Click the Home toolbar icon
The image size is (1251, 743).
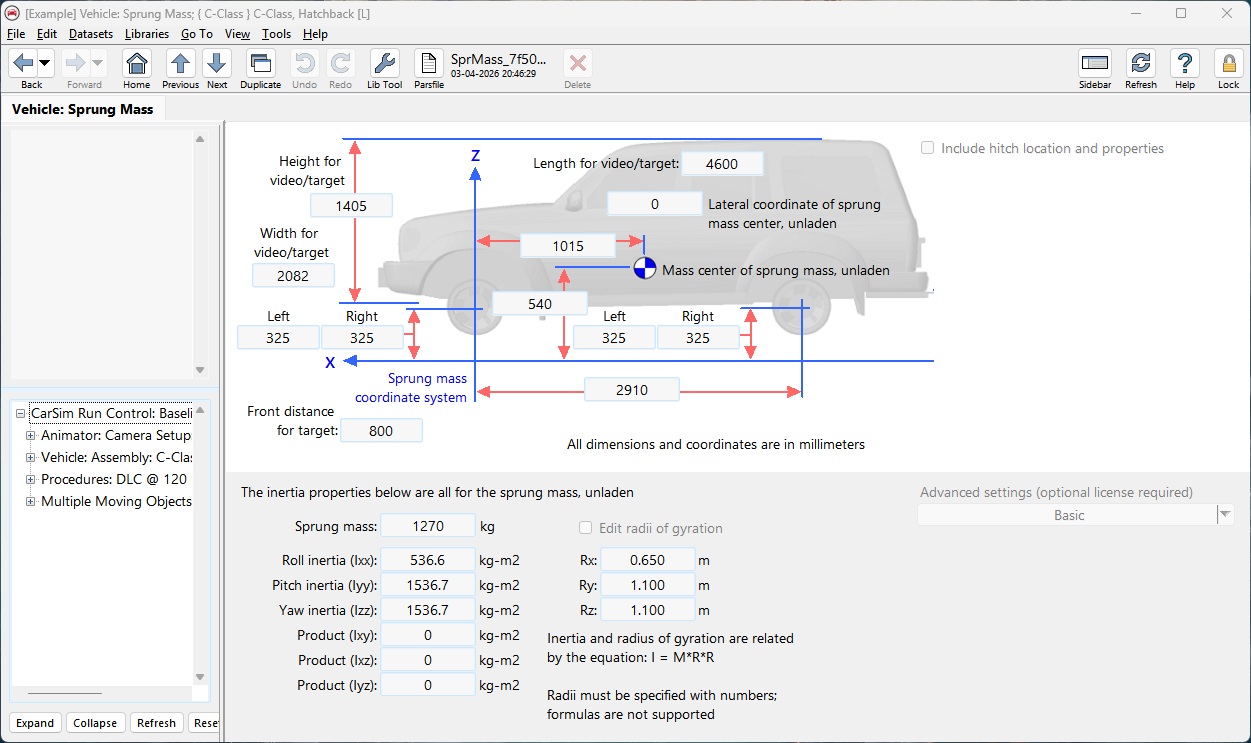(x=137, y=66)
